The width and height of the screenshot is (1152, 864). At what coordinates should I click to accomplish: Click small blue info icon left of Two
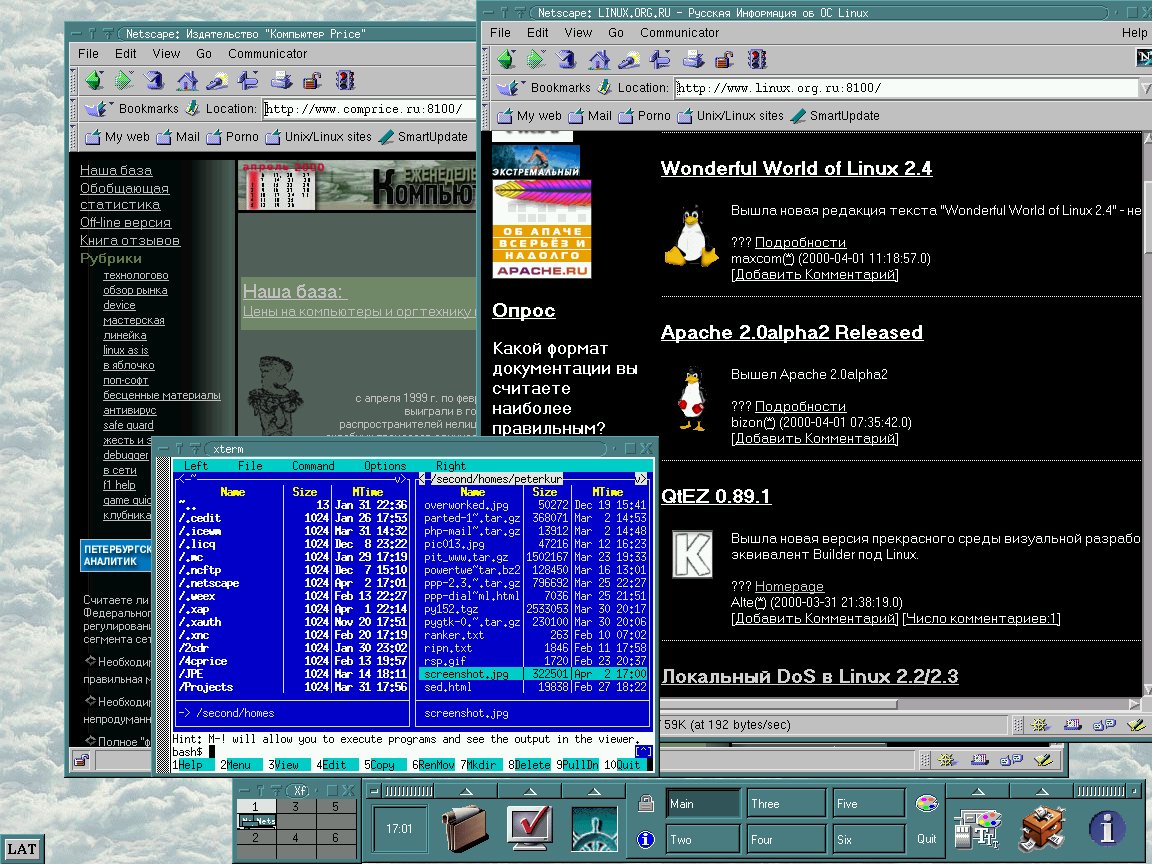point(646,839)
